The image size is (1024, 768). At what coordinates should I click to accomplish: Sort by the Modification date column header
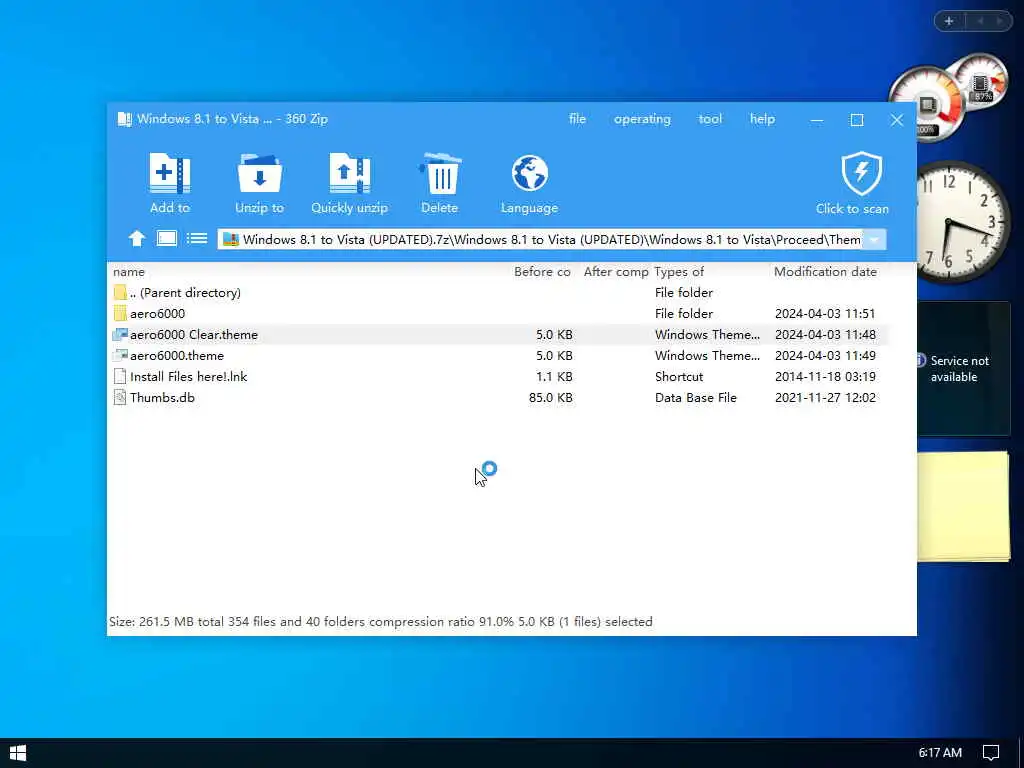825,272
